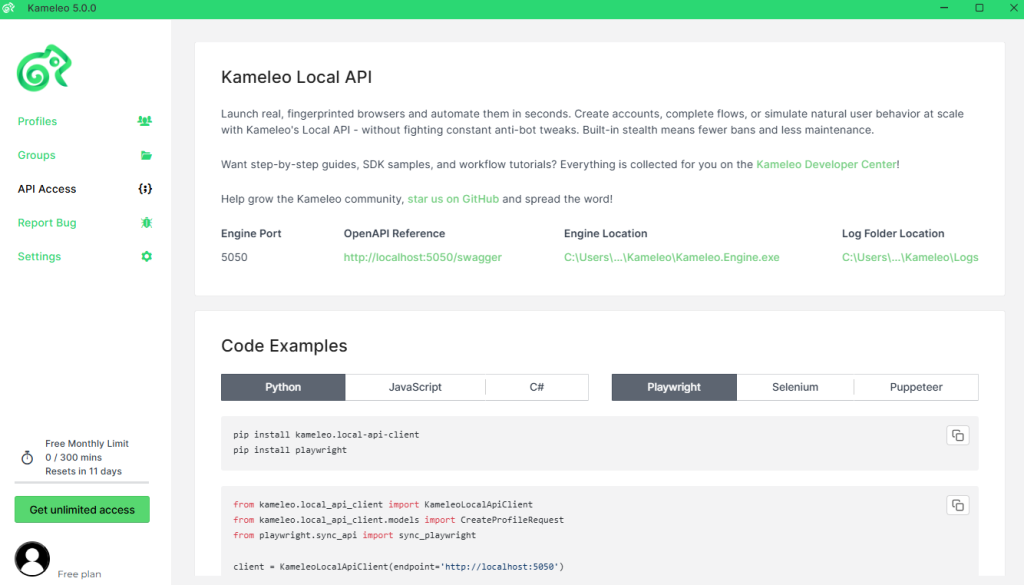Click the Kameleo chameleon logo in sidebar
This screenshot has width=1024, height=585.
44,68
